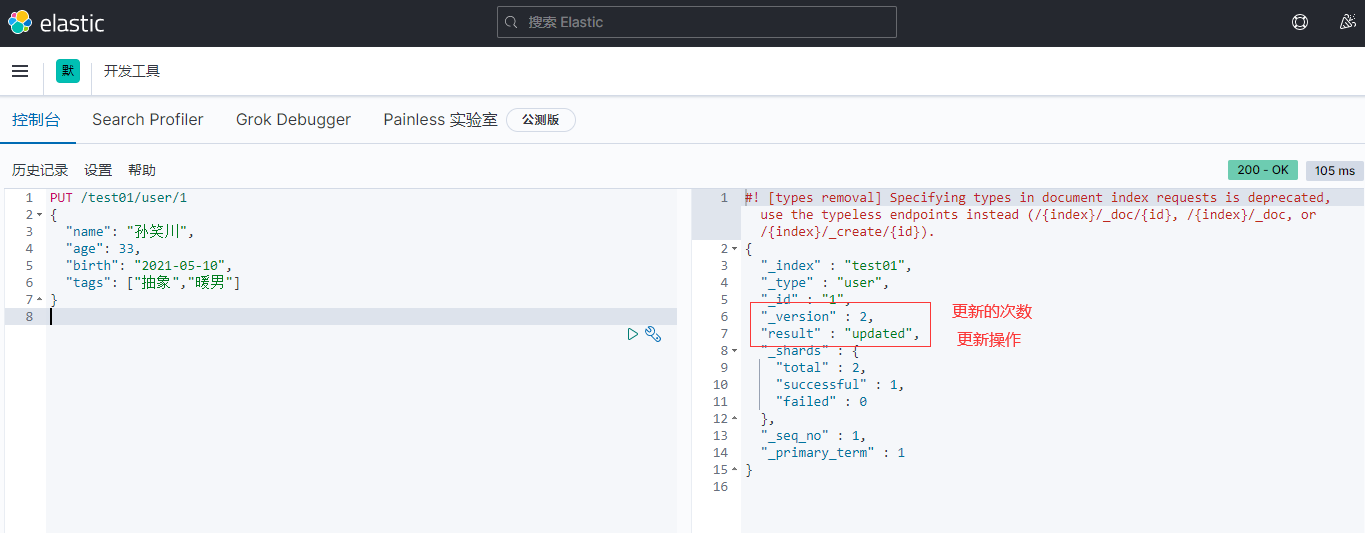1365x533 pixels.
Task: Click the "failed" : 0 response line
Action: point(821,402)
